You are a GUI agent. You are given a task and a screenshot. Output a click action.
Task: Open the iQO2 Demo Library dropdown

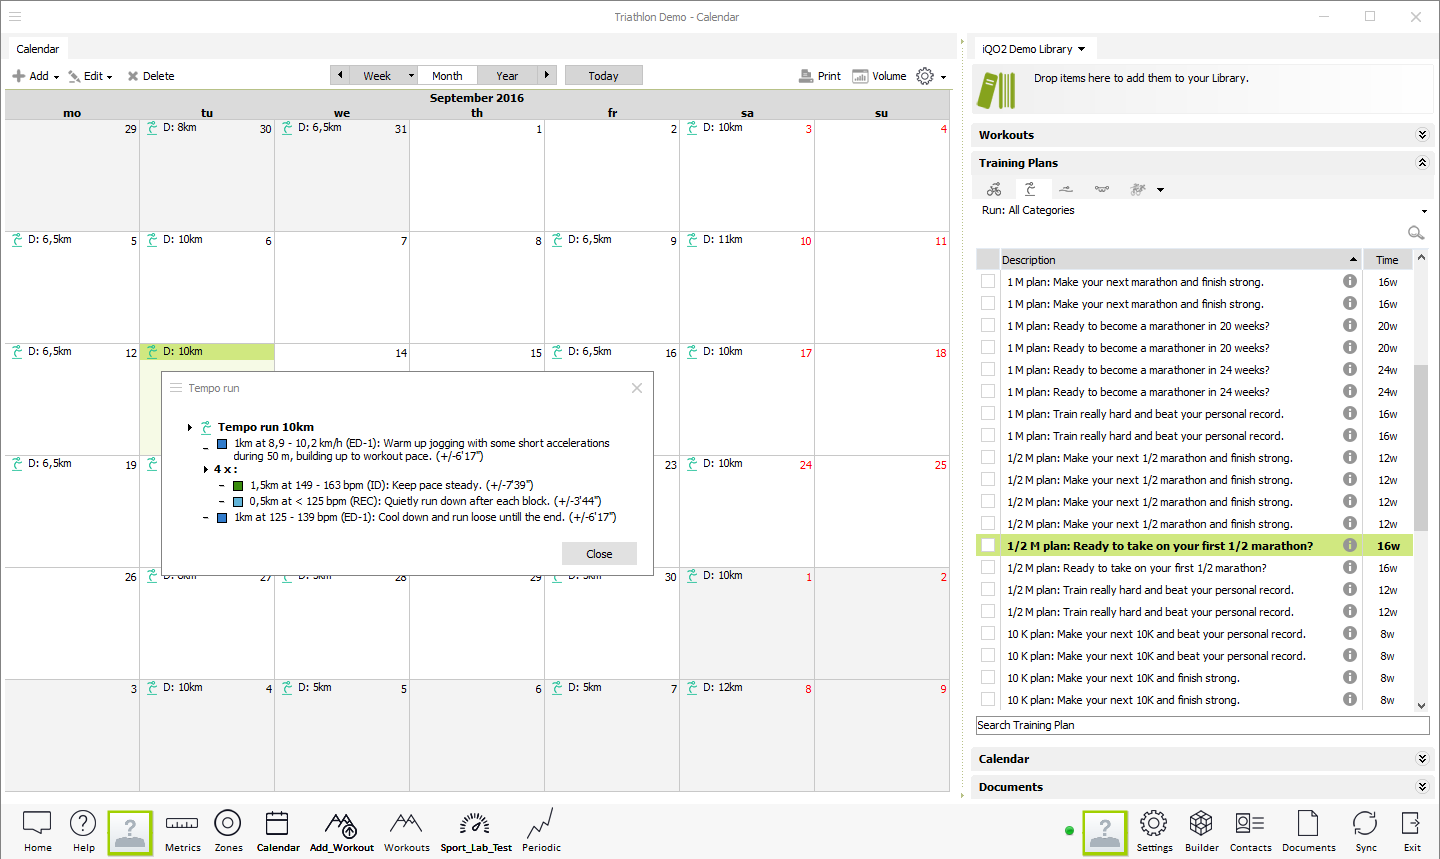(1033, 49)
